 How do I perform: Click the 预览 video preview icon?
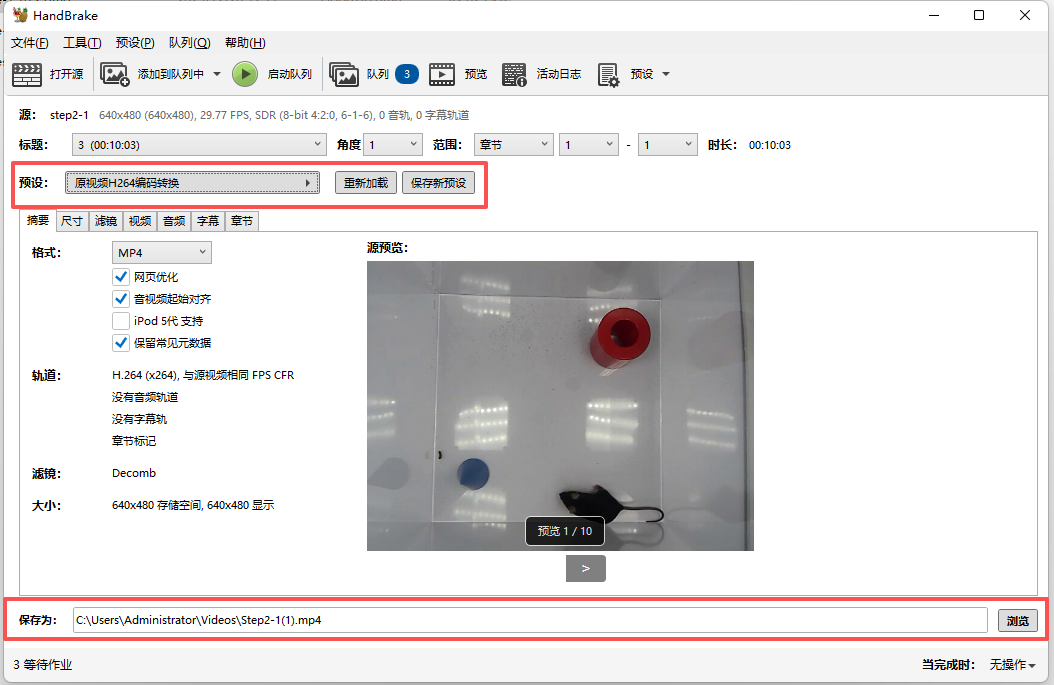click(442, 74)
